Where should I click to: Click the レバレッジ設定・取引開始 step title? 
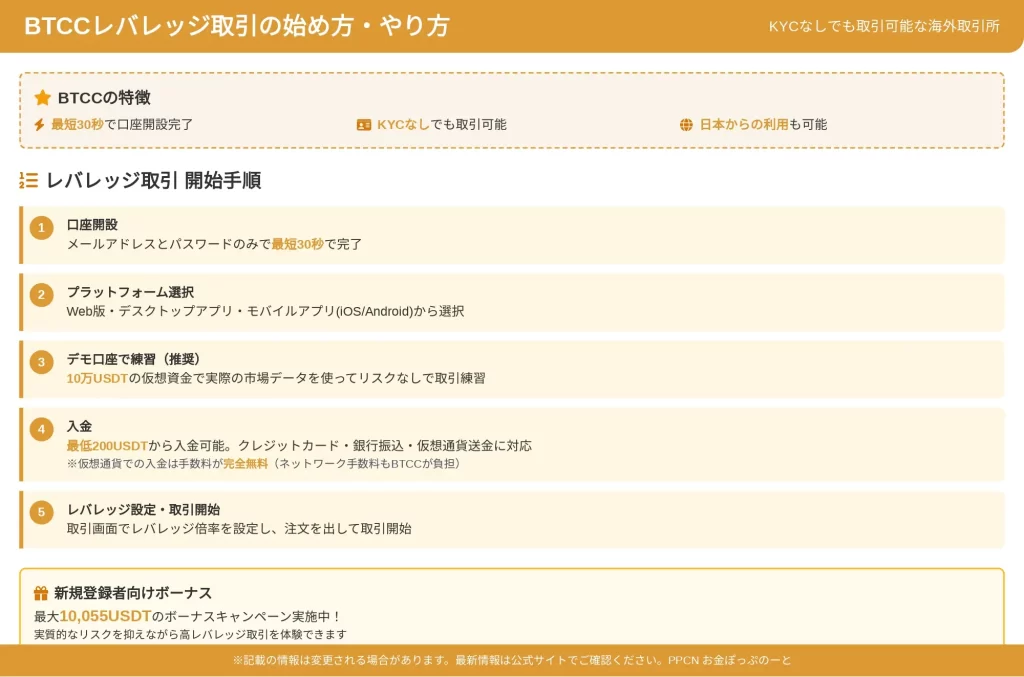pos(143,510)
